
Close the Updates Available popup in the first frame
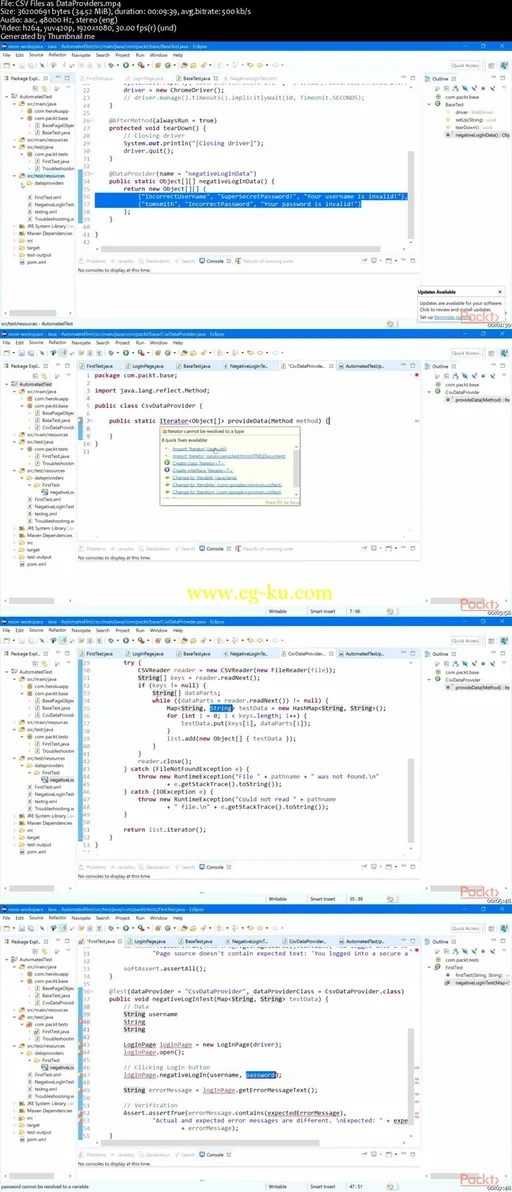[x=499, y=292]
